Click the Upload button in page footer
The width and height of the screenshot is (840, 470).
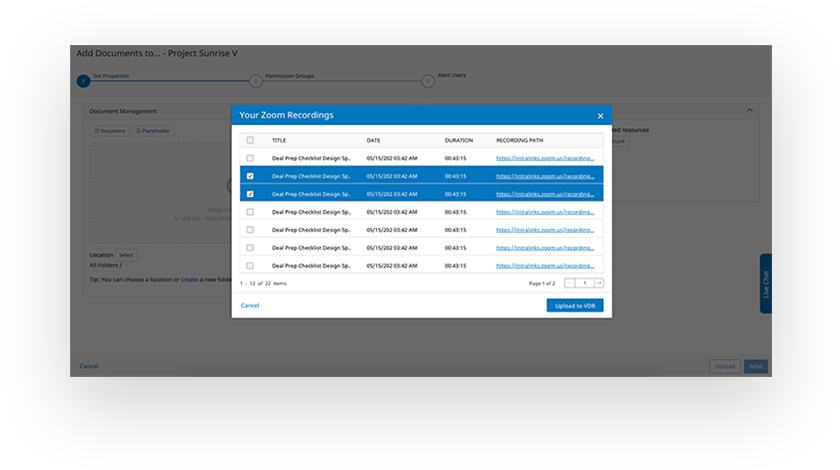pos(725,367)
